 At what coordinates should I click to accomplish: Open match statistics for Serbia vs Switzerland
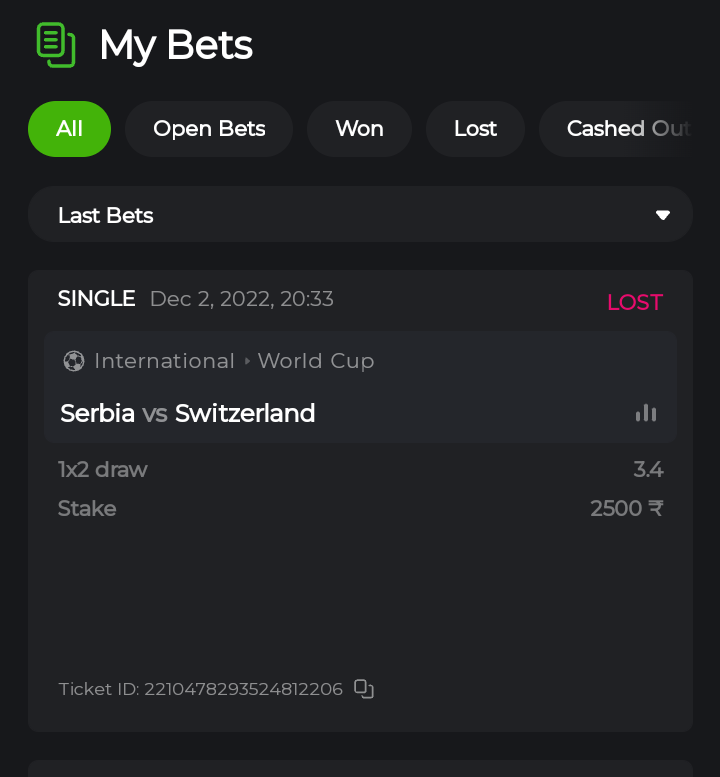point(646,413)
